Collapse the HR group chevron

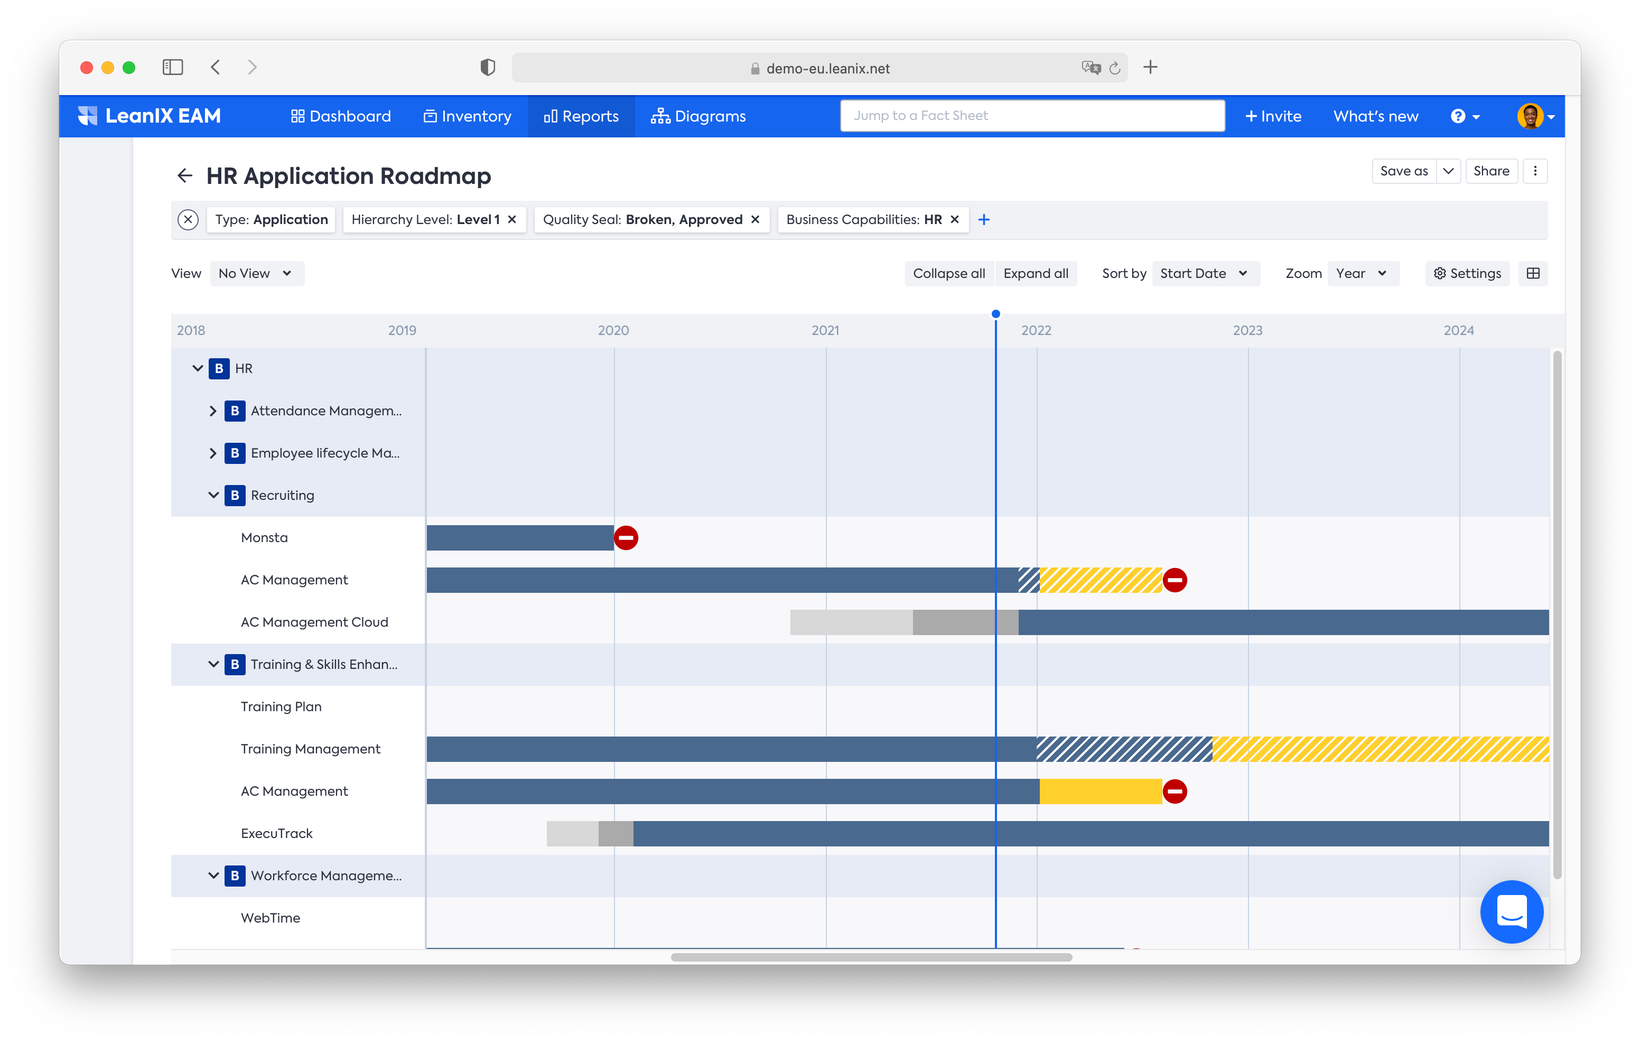pyautogui.click(x=197, y=369)
